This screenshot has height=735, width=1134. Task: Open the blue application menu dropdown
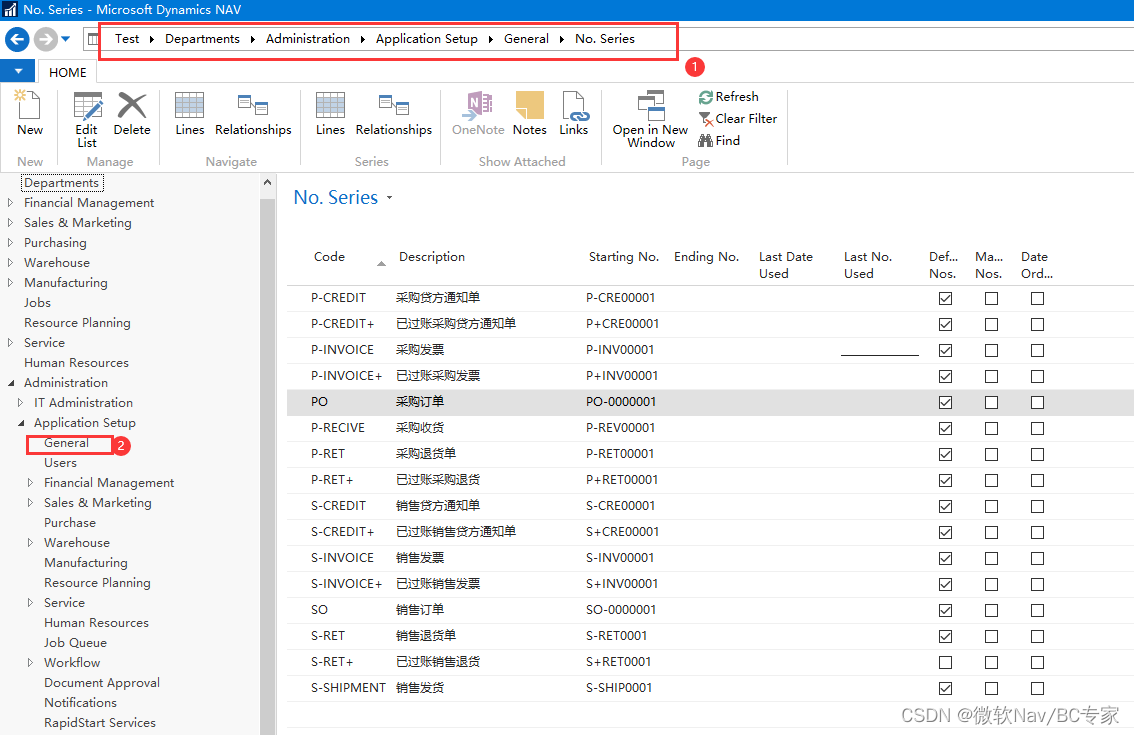pyautogui.click(x=19, y=72)
